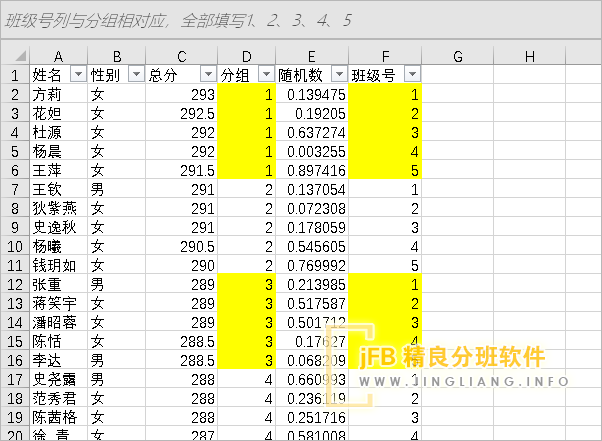Select row 7 header

[15, 189]
